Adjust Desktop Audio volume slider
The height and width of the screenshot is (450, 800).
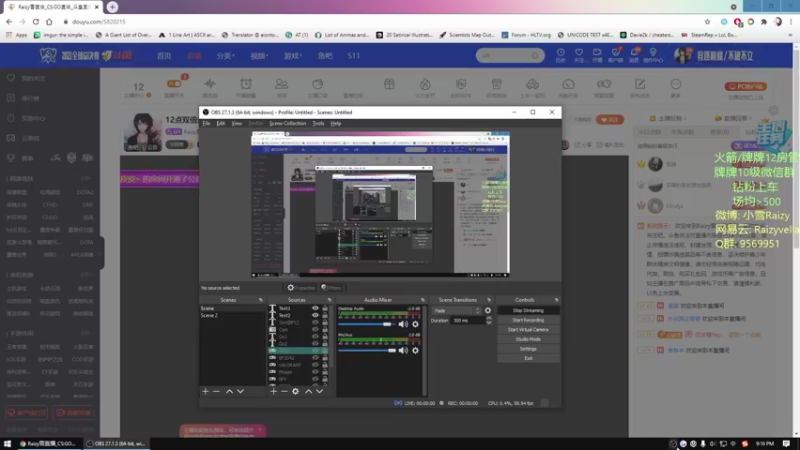367,324
